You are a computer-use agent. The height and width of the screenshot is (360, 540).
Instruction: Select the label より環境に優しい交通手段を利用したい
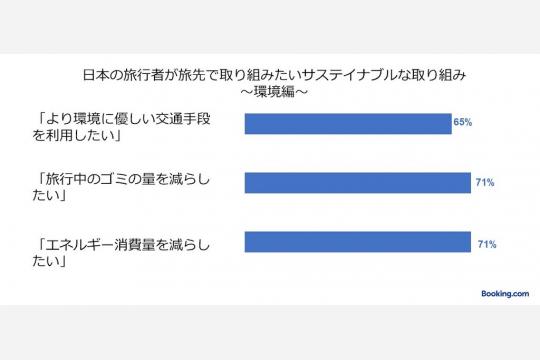121,127
